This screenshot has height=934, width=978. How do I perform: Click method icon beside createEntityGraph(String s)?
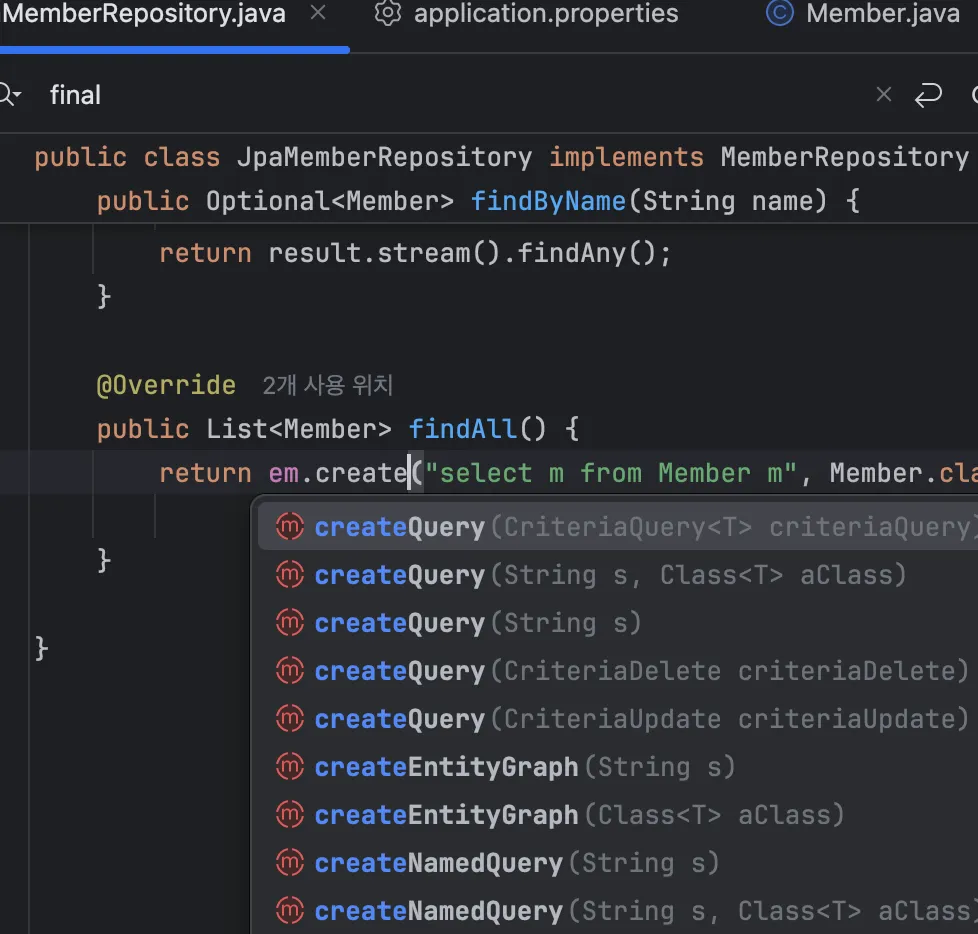pyautogui.click(x=290, y=767)
